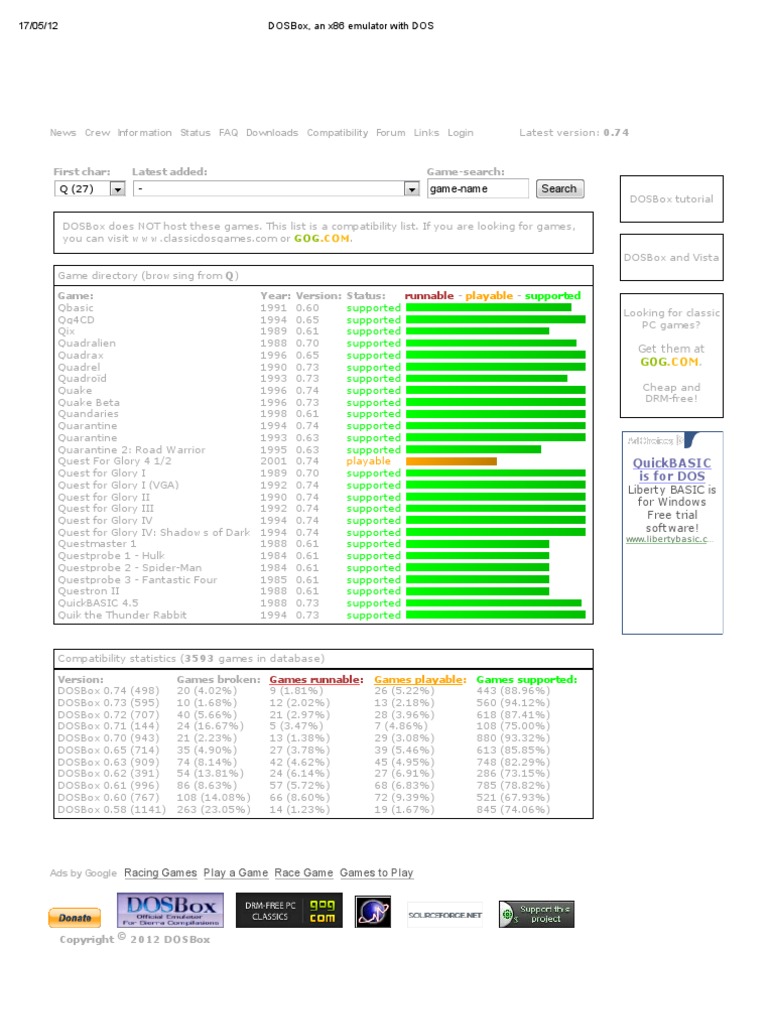The image size is (768, 1024).
Task: Open the Quake Beta game entry
Action: pos(88,402)
